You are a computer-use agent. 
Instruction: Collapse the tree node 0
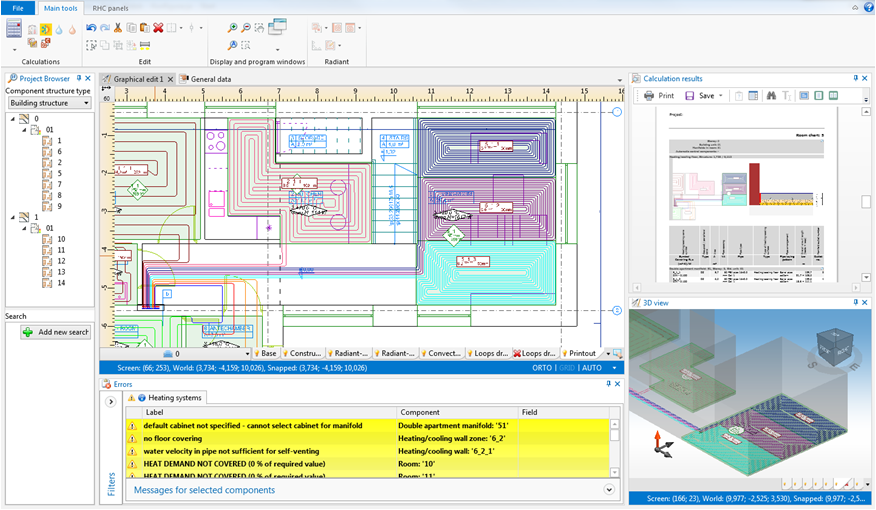(13, 119)
